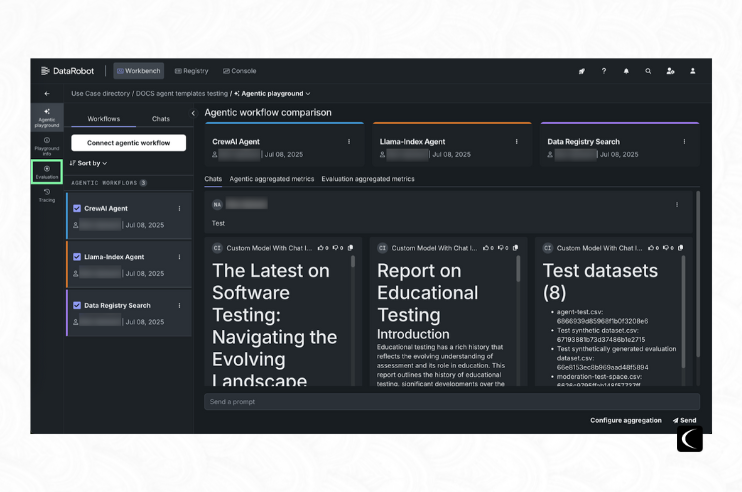Open the rocket icon in the header
The image size is (742, 492).
pyautogui.click(x=582, y=71)
